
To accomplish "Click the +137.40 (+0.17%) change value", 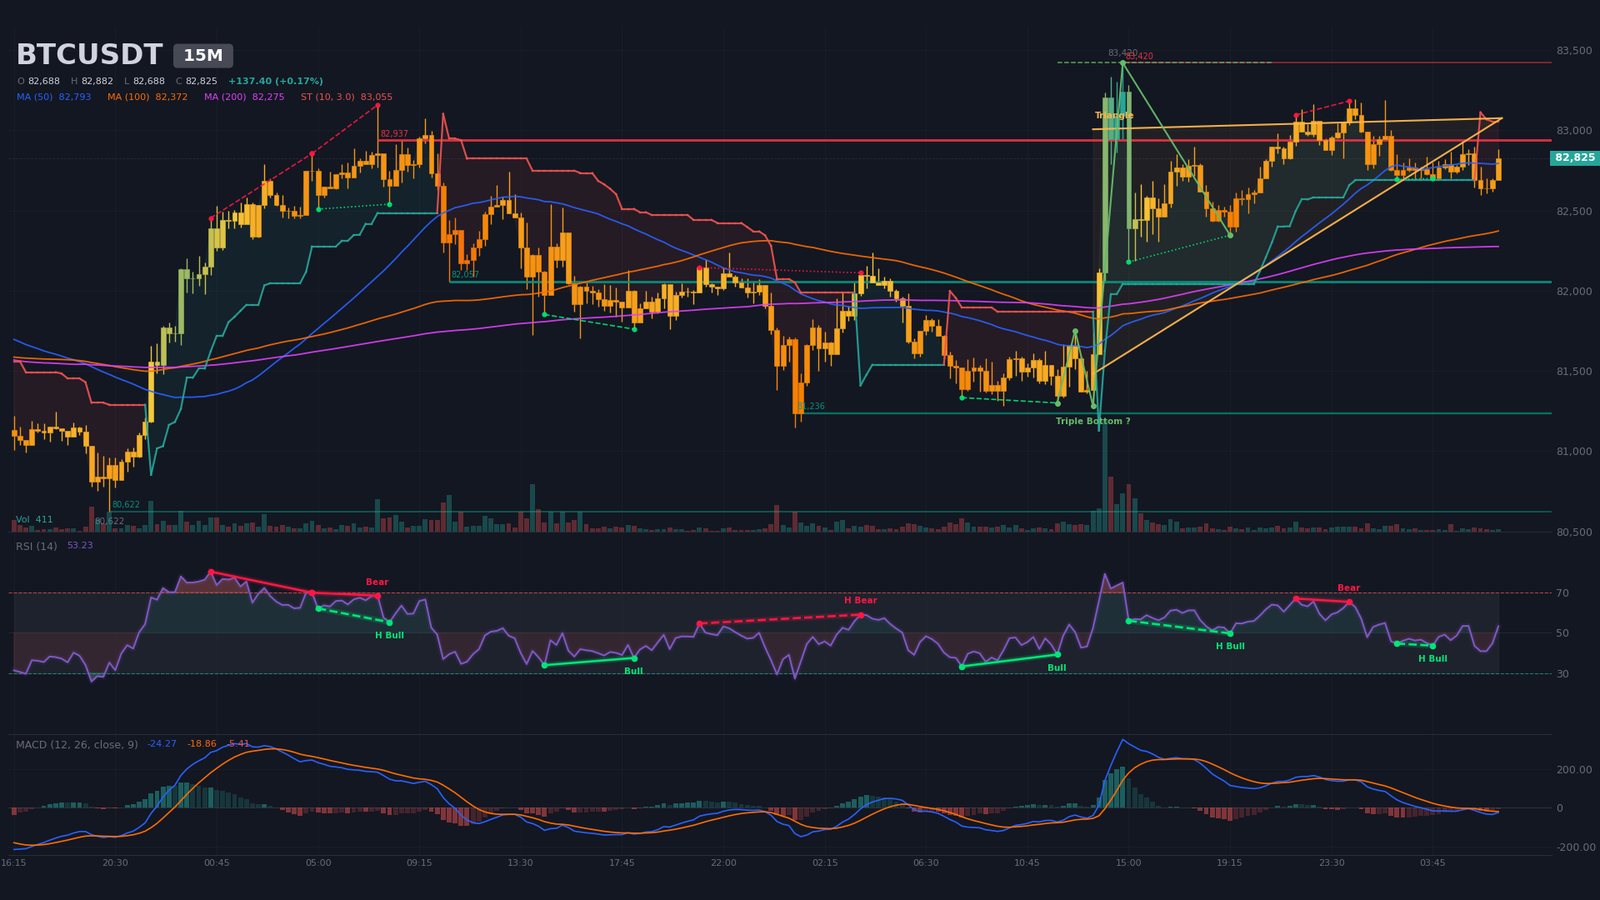I will pos(275,81).
